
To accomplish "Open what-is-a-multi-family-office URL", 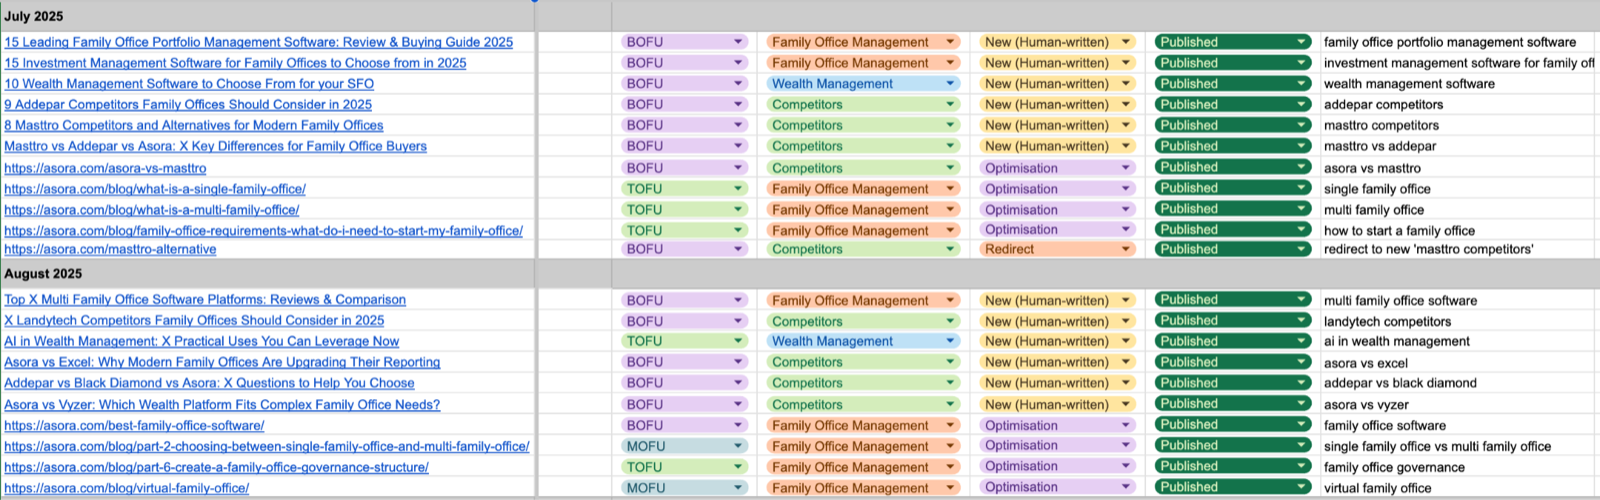I will pos(151,210).
